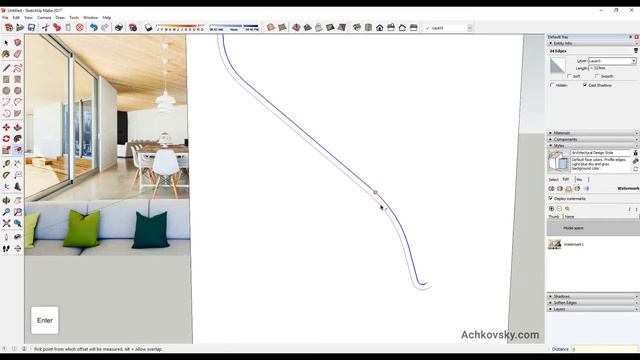The width and height of the screenshot is (640, 360).
Task: Expand the Soften Edges panel
Action: click(x=593, y=303)
